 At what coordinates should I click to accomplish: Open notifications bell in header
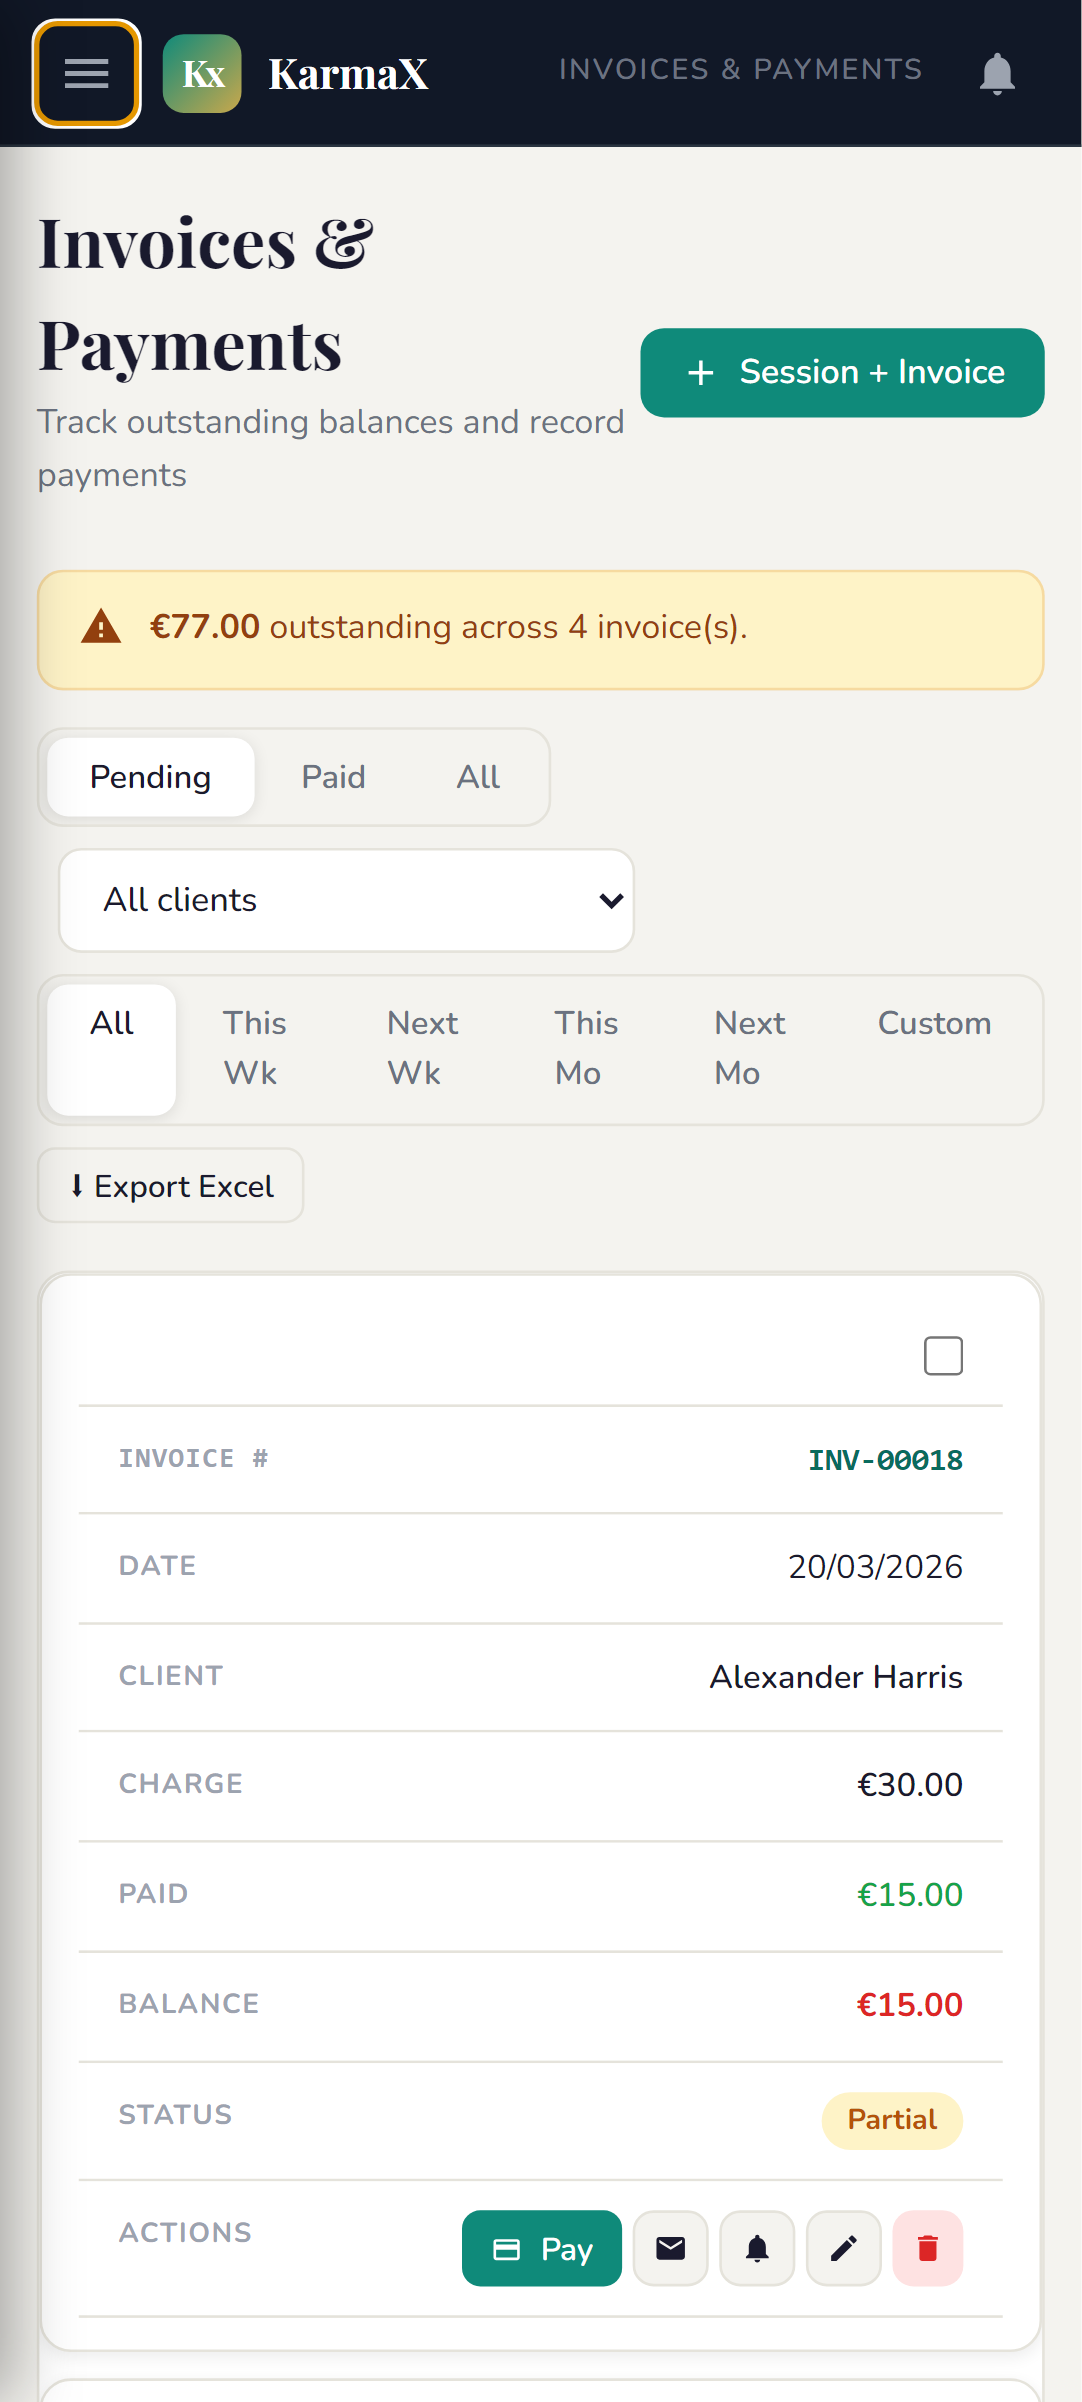pyautogui.click(x=997, y=74)
